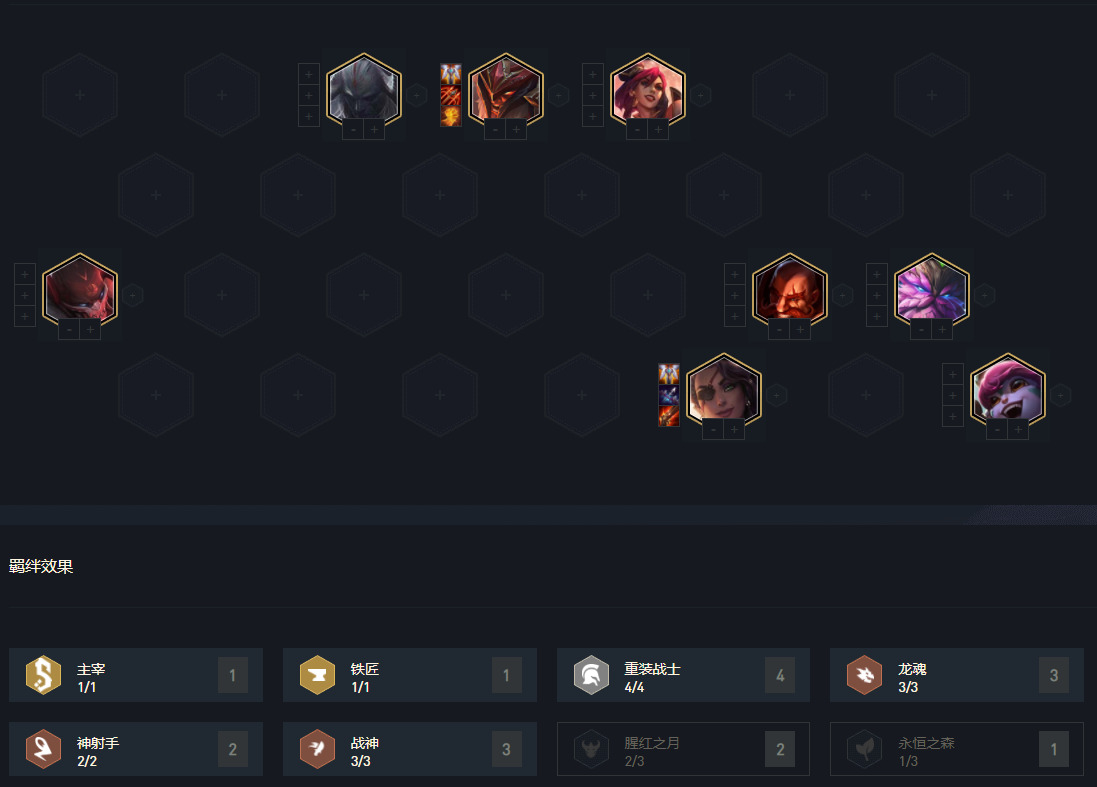
Task: Click the 主宰 trait icon
Action: tap(43, 675)
